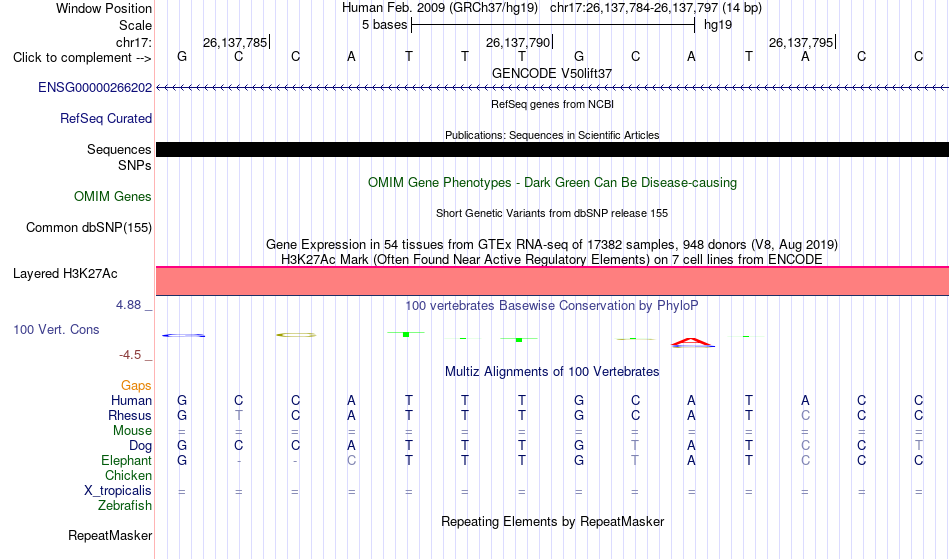
Task: Click the chr17: base position label
Action: click(x=133, y=42)
